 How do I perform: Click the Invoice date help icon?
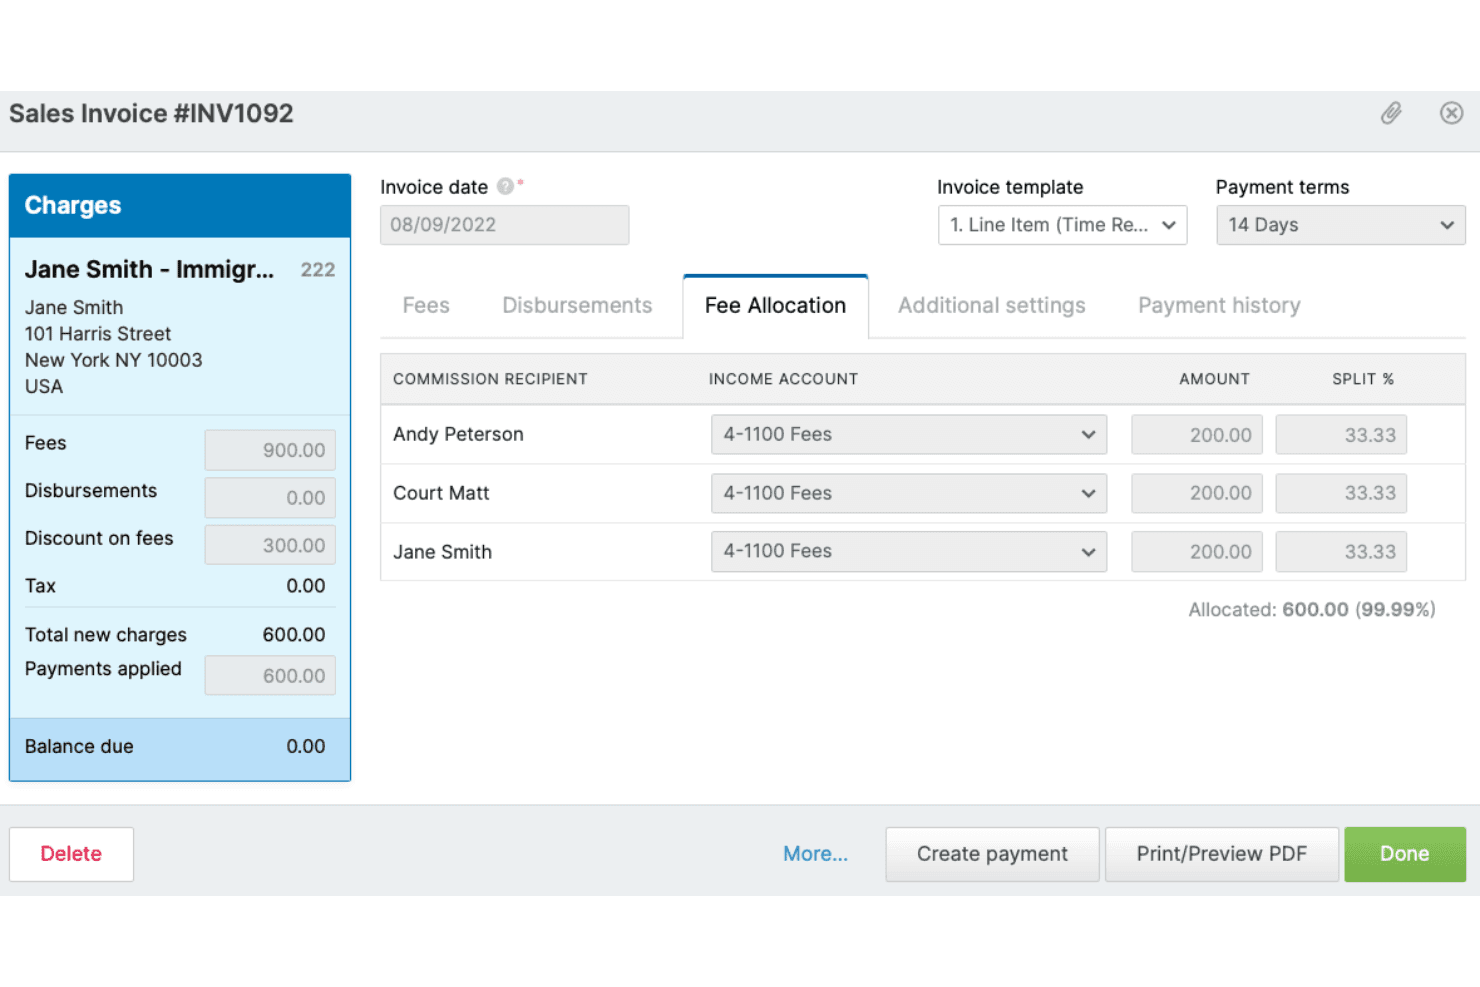[505, 186]
